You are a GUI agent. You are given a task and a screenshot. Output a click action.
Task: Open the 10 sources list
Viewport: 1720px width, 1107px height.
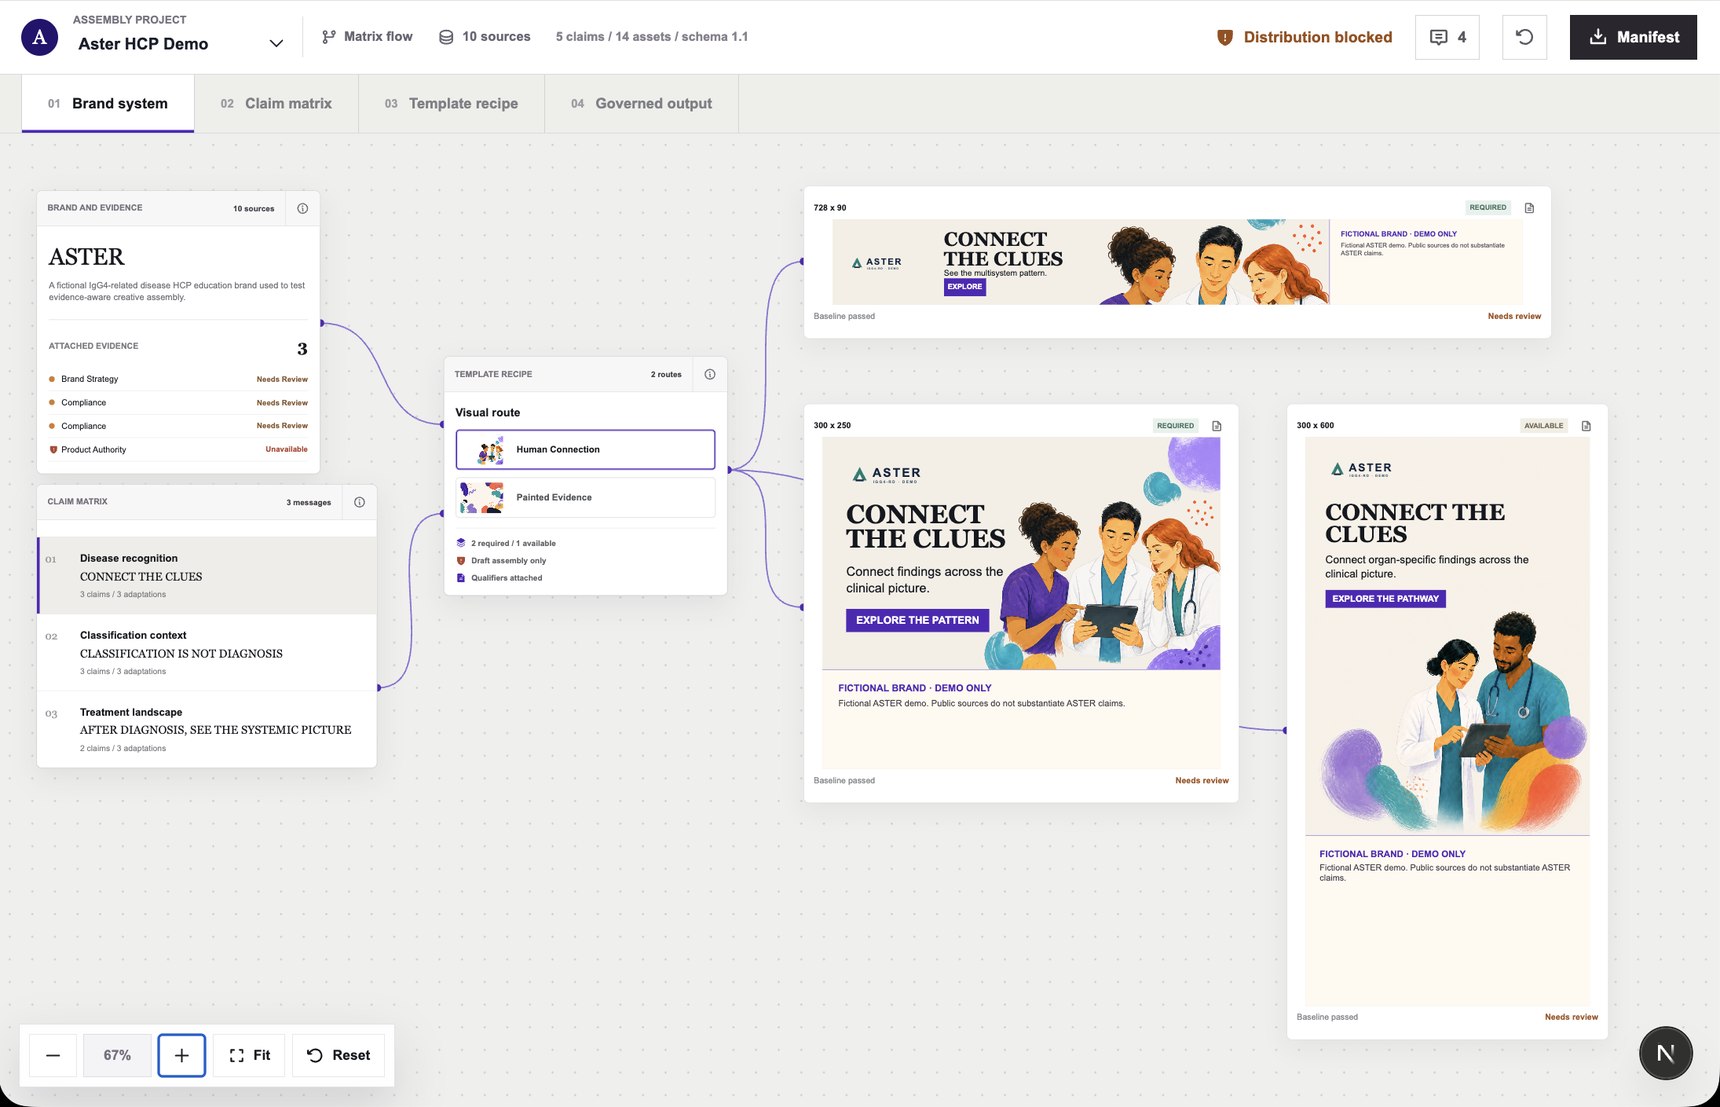(x=485, y=36)
